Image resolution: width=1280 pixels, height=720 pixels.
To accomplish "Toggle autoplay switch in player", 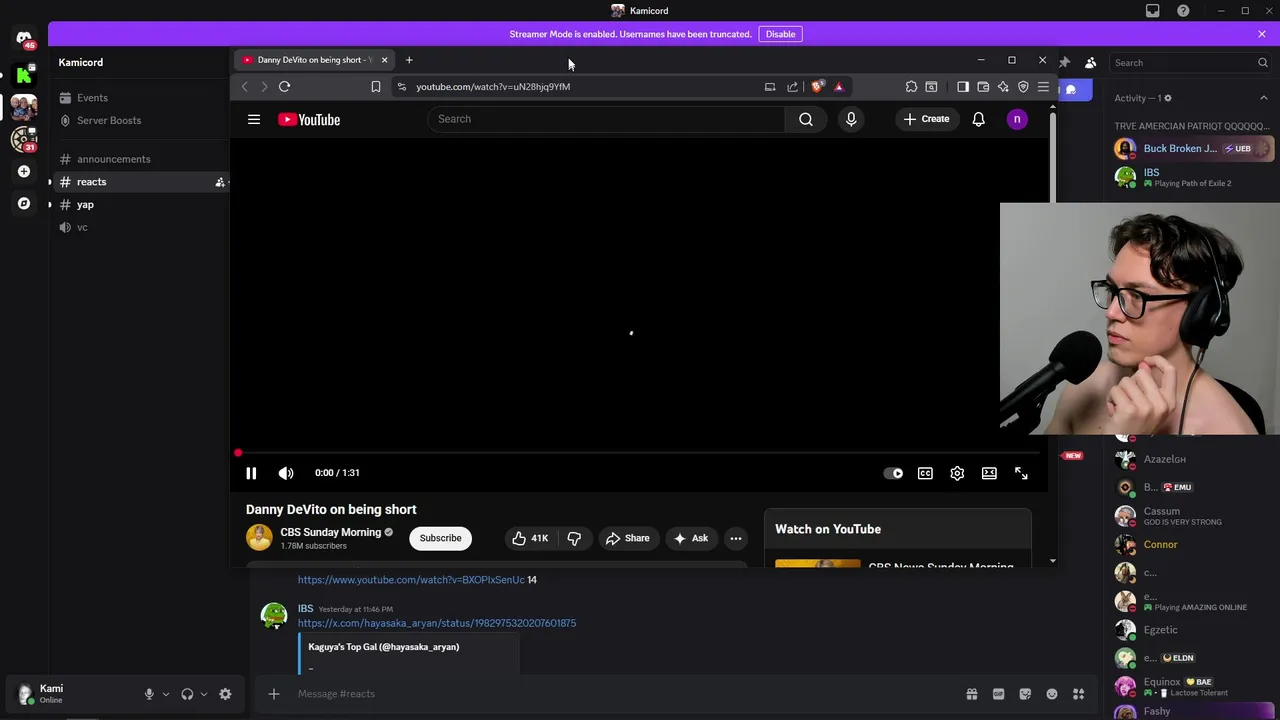I will pos(893,473).
